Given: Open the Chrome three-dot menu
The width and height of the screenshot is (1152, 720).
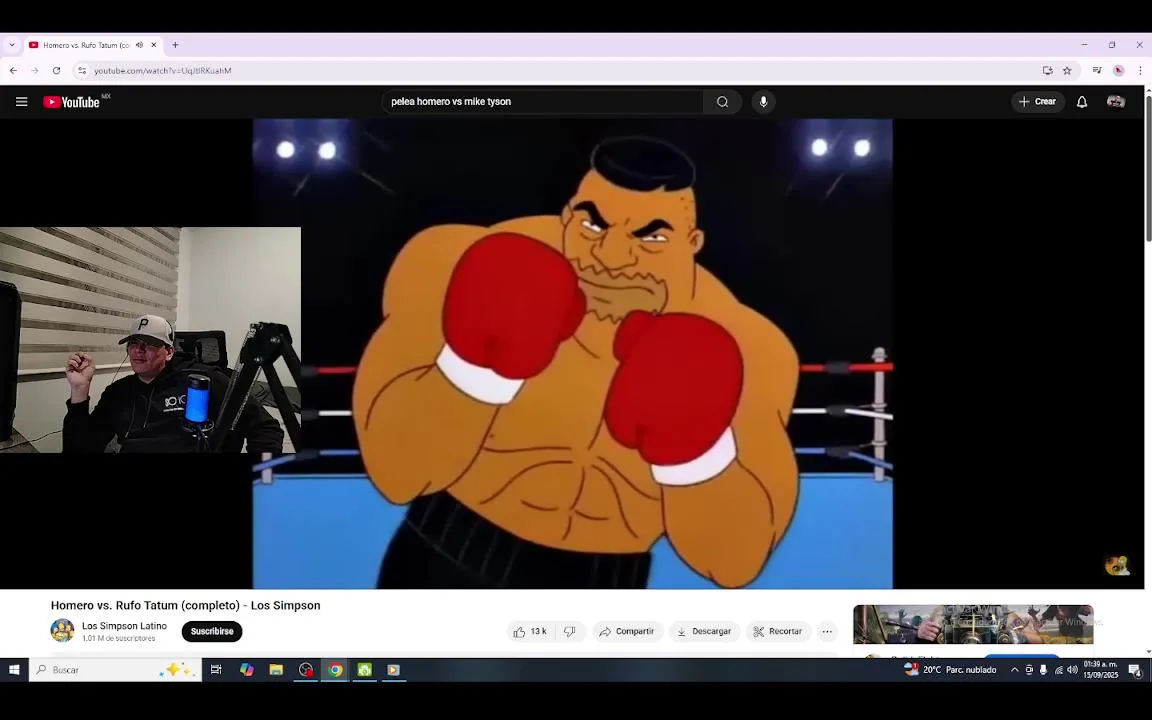Looking at the screenshot, I should click(1140, 71).
